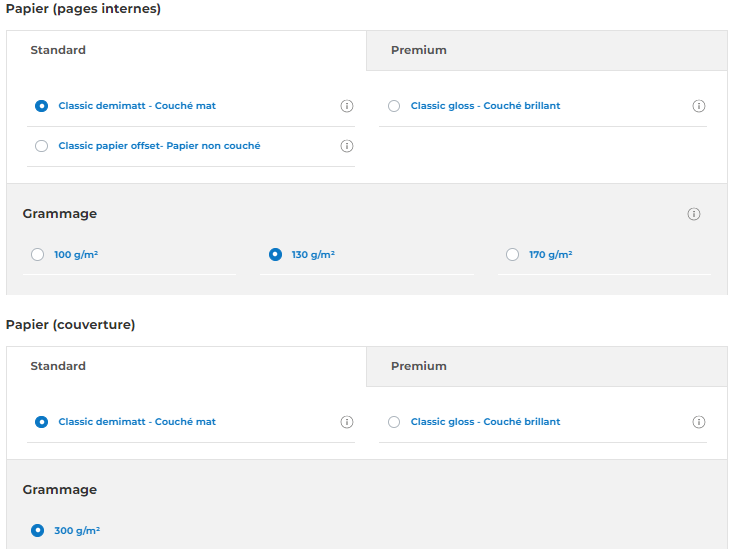Choose the 170 g/m² grammage option
This screenshot has height=549, width=737.
pyautogui.click(x=512, y=255)
